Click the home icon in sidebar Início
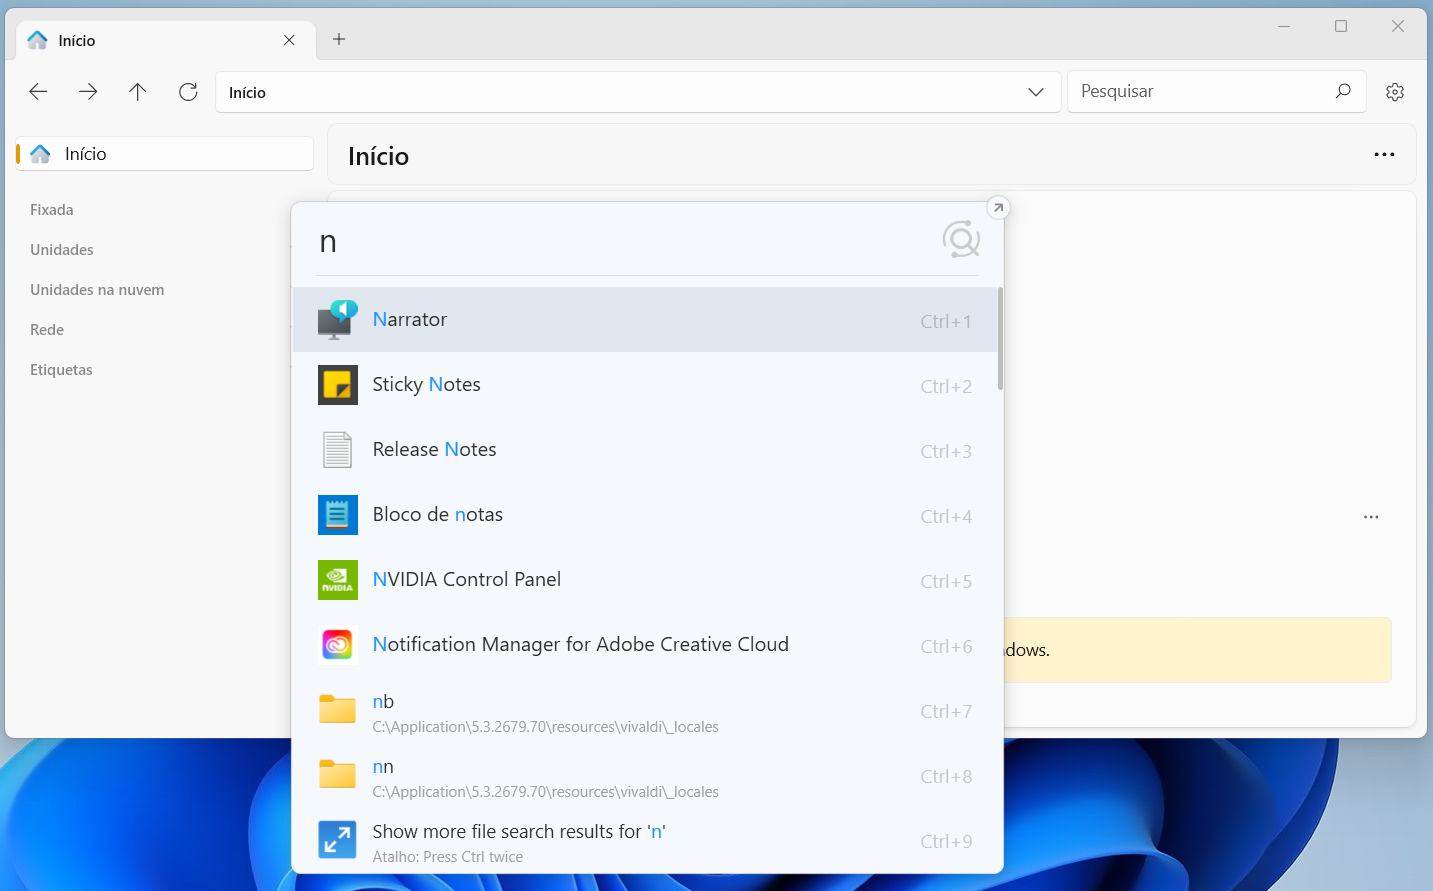The width and height of the screenshot is (1433, 891). (x=40, y=154)
